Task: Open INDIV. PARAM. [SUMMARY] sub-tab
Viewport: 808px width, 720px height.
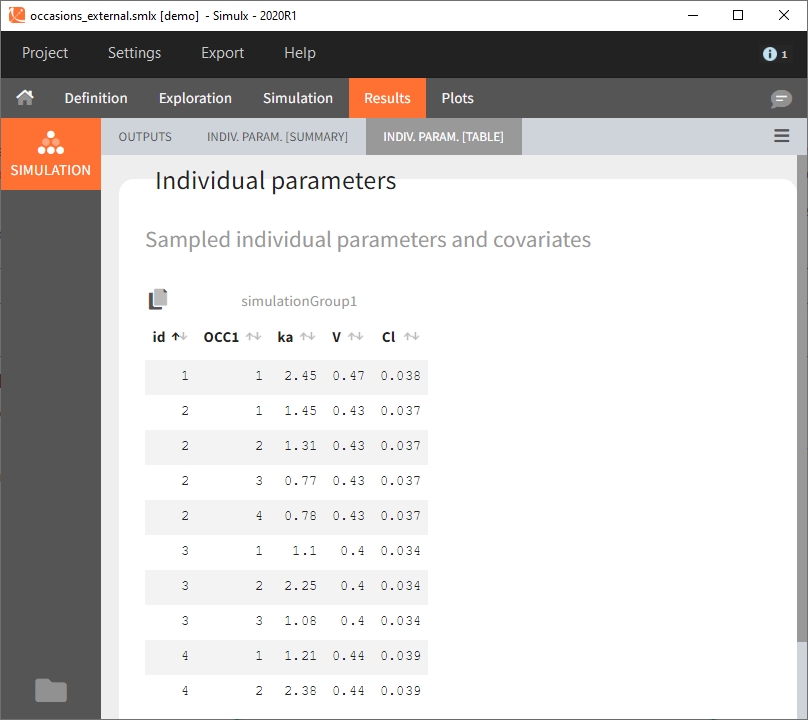Action: click(277, 136)
